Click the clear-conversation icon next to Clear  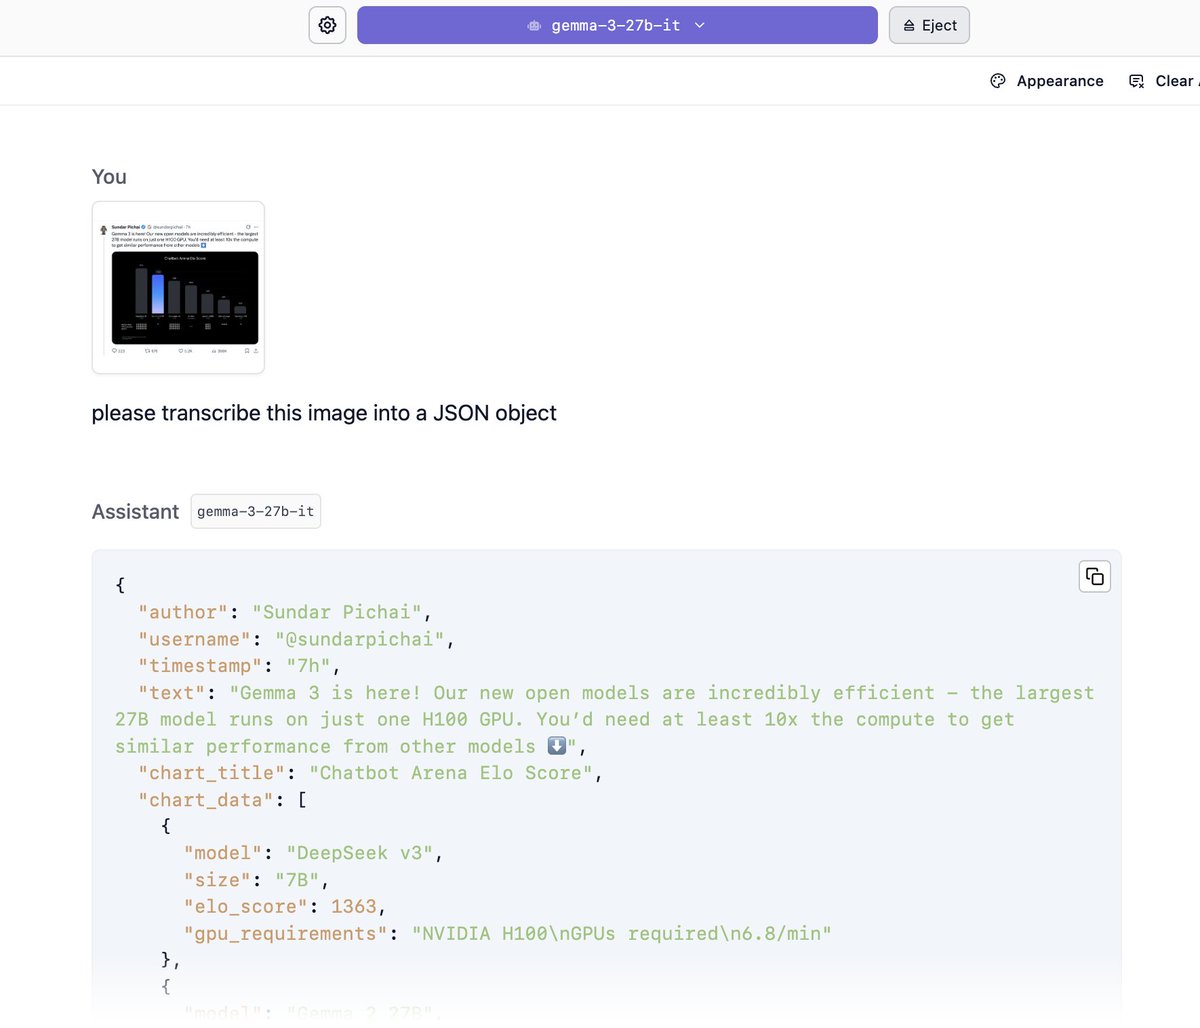[x=1135, y=80]
